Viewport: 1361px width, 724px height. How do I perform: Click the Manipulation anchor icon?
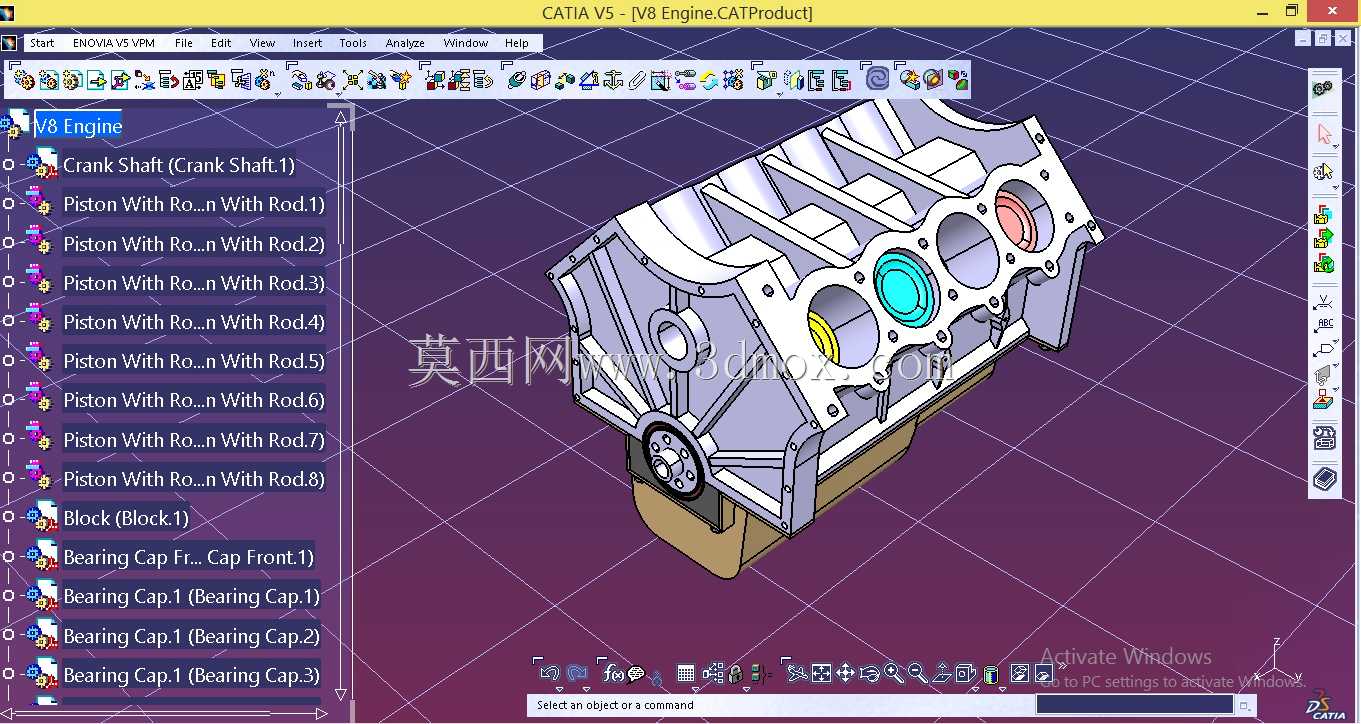click(x=612, y=79)
